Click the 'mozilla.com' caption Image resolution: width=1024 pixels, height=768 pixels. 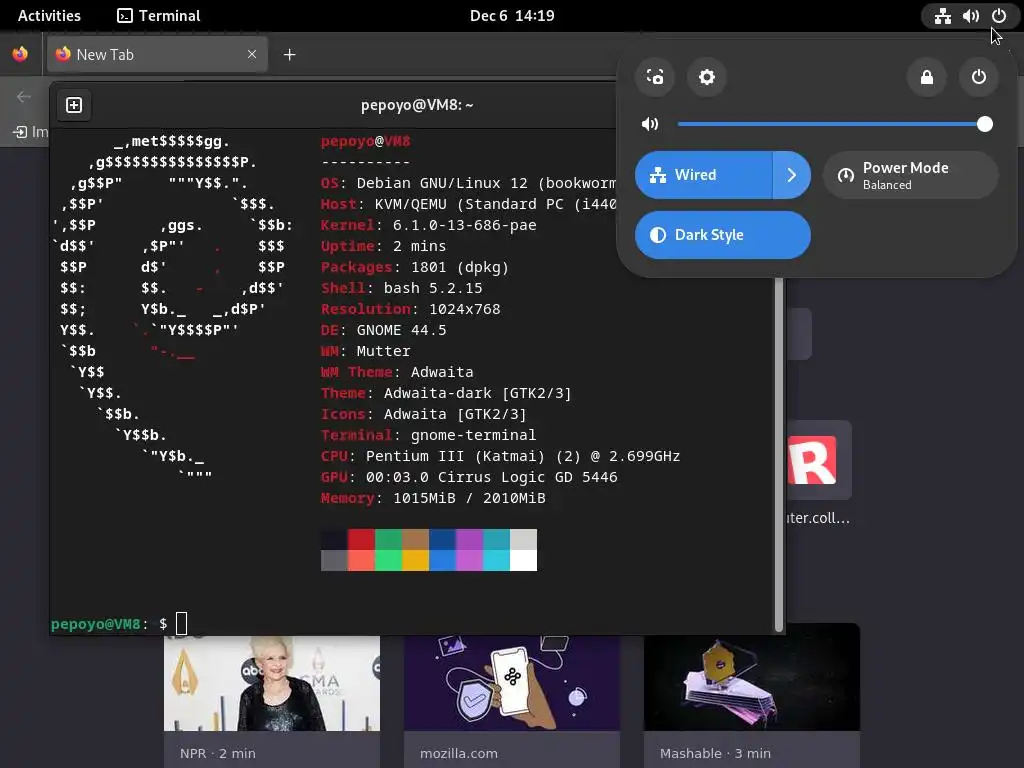[x=458, y=754]
